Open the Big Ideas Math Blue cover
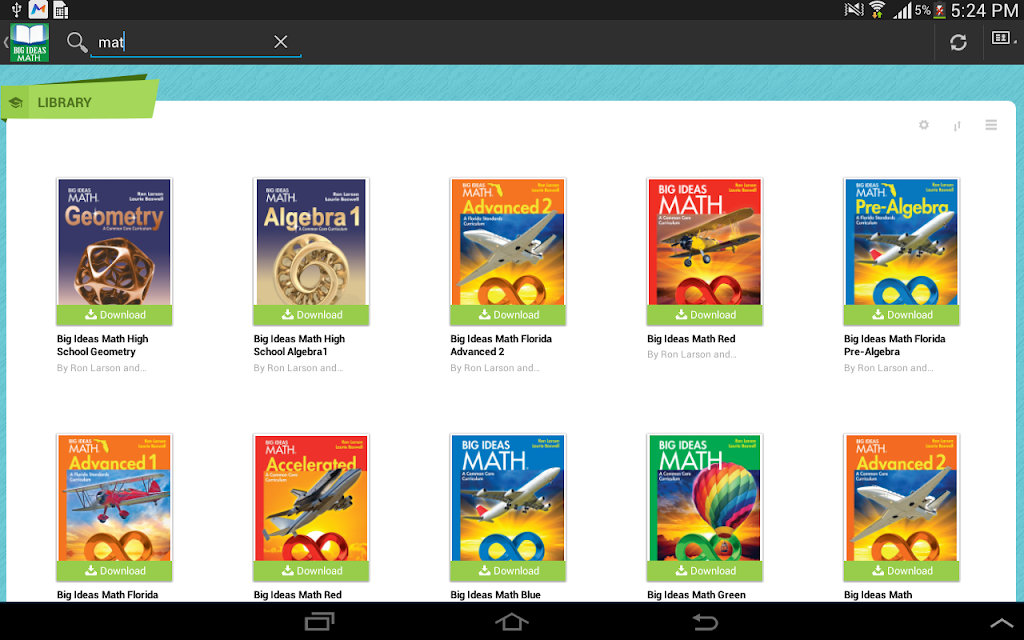The height and width of the screenshot is (640, 1024). click(x=508, y=498)
